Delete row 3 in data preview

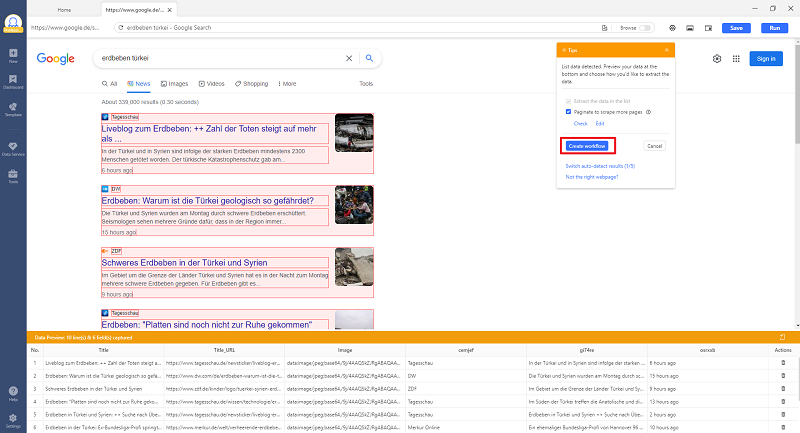click(x=783, y=389)
